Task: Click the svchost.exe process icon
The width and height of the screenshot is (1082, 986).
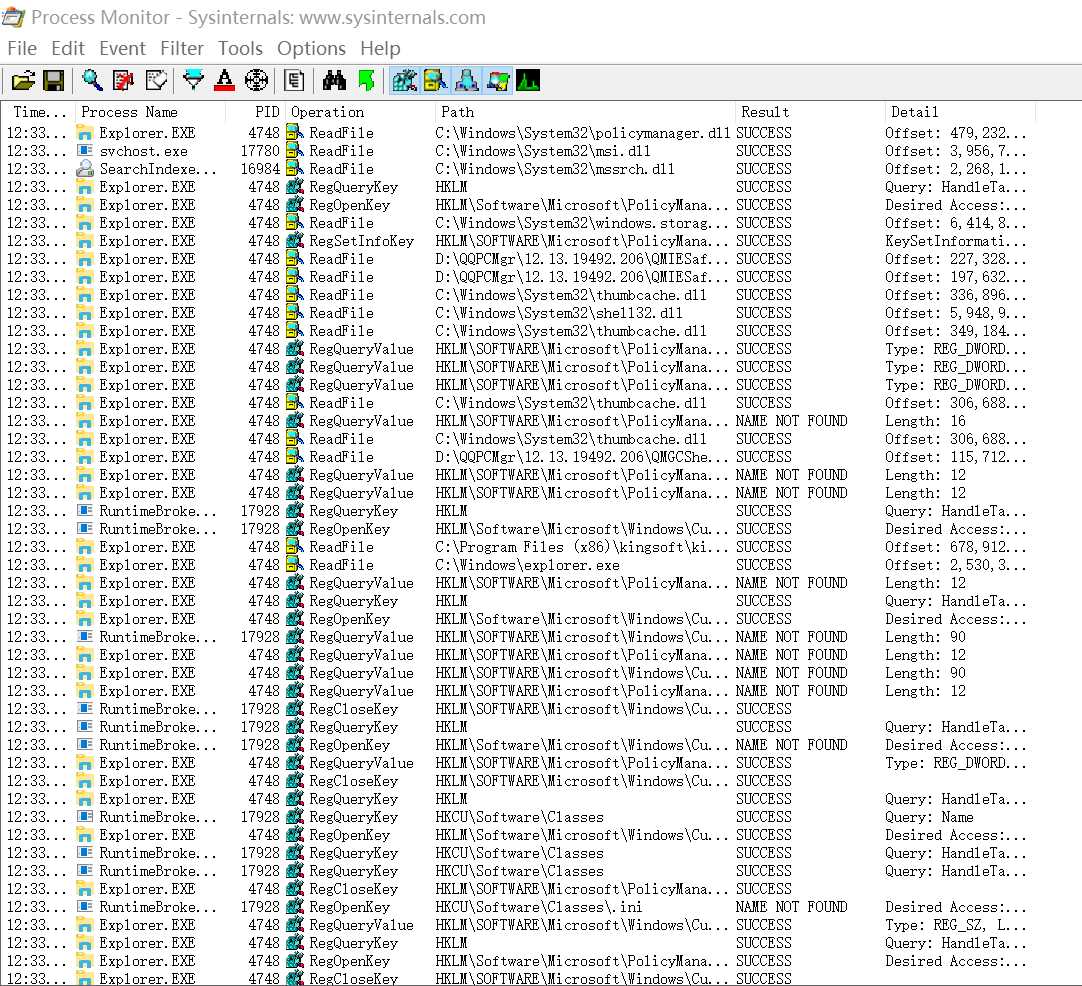Action: (x=85, y=150)
